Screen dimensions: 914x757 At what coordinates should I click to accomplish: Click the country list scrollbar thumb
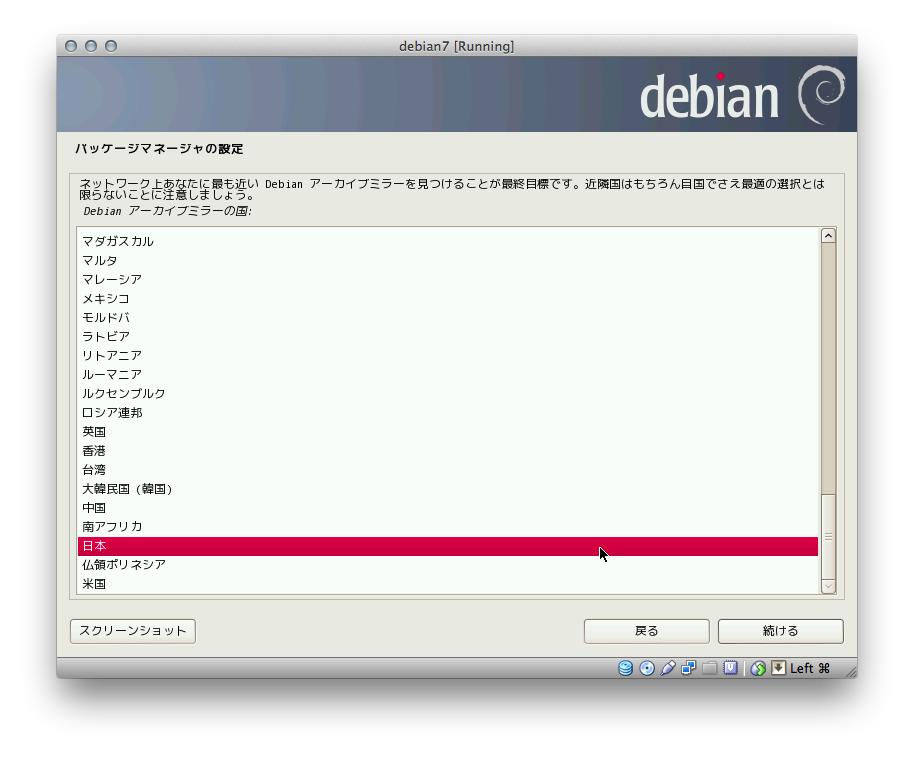pos(828,536)
